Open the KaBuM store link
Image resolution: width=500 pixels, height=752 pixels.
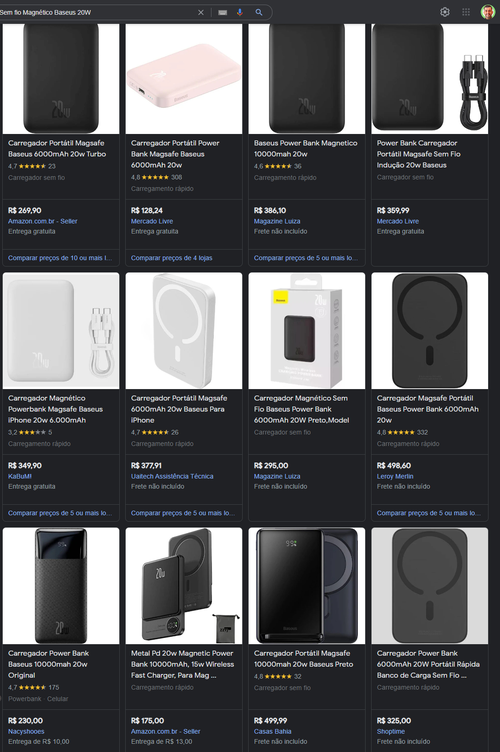pos(20,476)
